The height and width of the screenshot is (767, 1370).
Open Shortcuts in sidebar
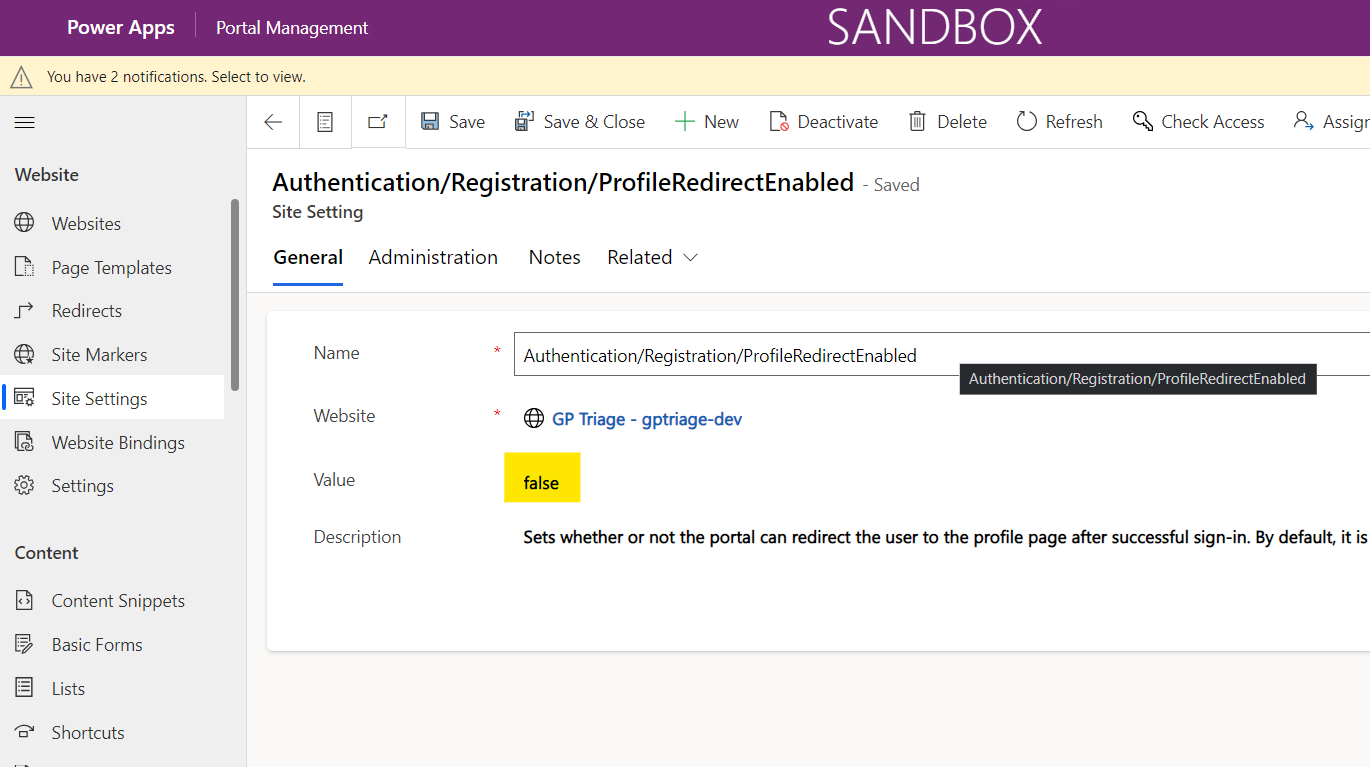pyautogui.click(x=112, y=733)
